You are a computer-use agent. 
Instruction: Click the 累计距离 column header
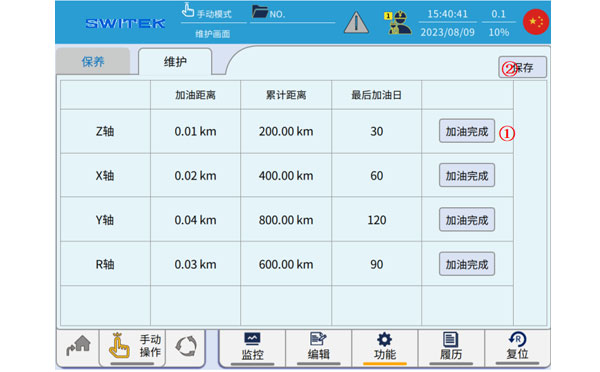(286, 95)
